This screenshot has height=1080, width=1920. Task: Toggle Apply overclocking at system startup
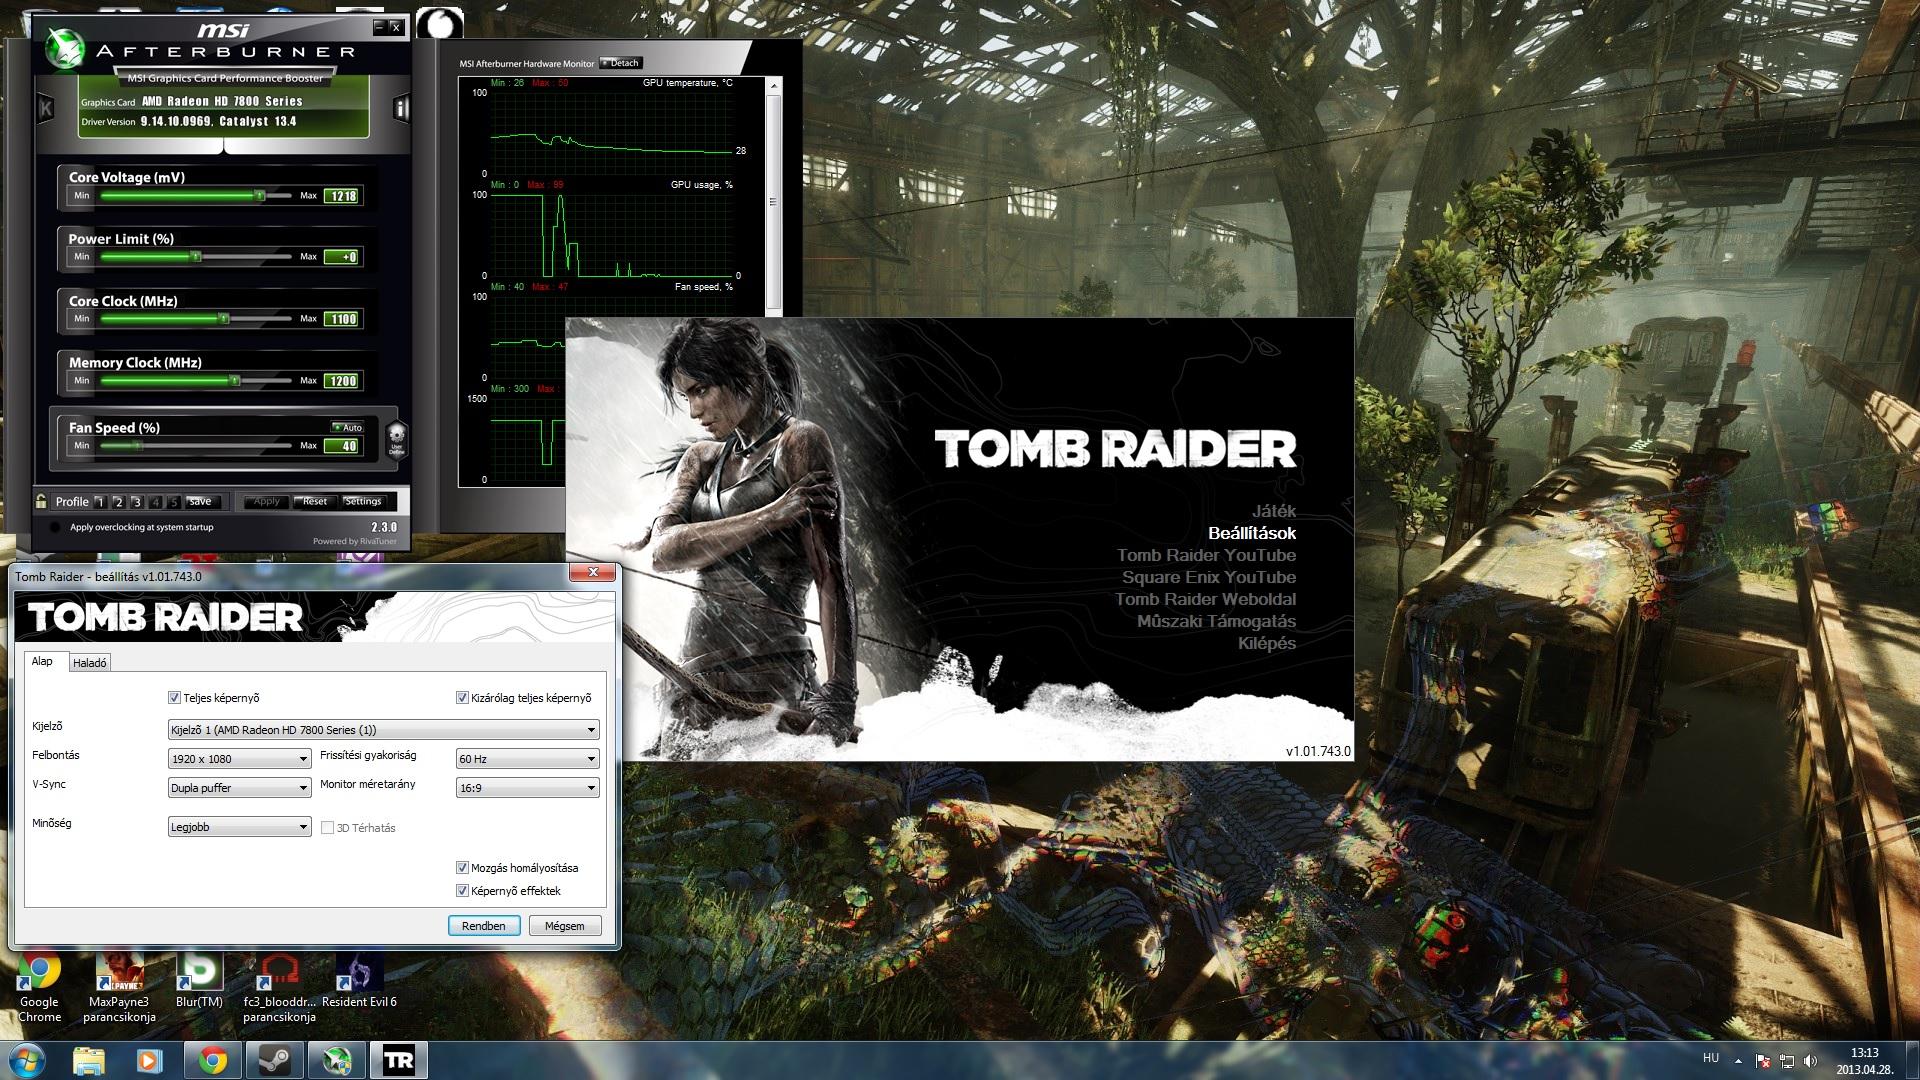pyautogui.click(x=55, y=527)
